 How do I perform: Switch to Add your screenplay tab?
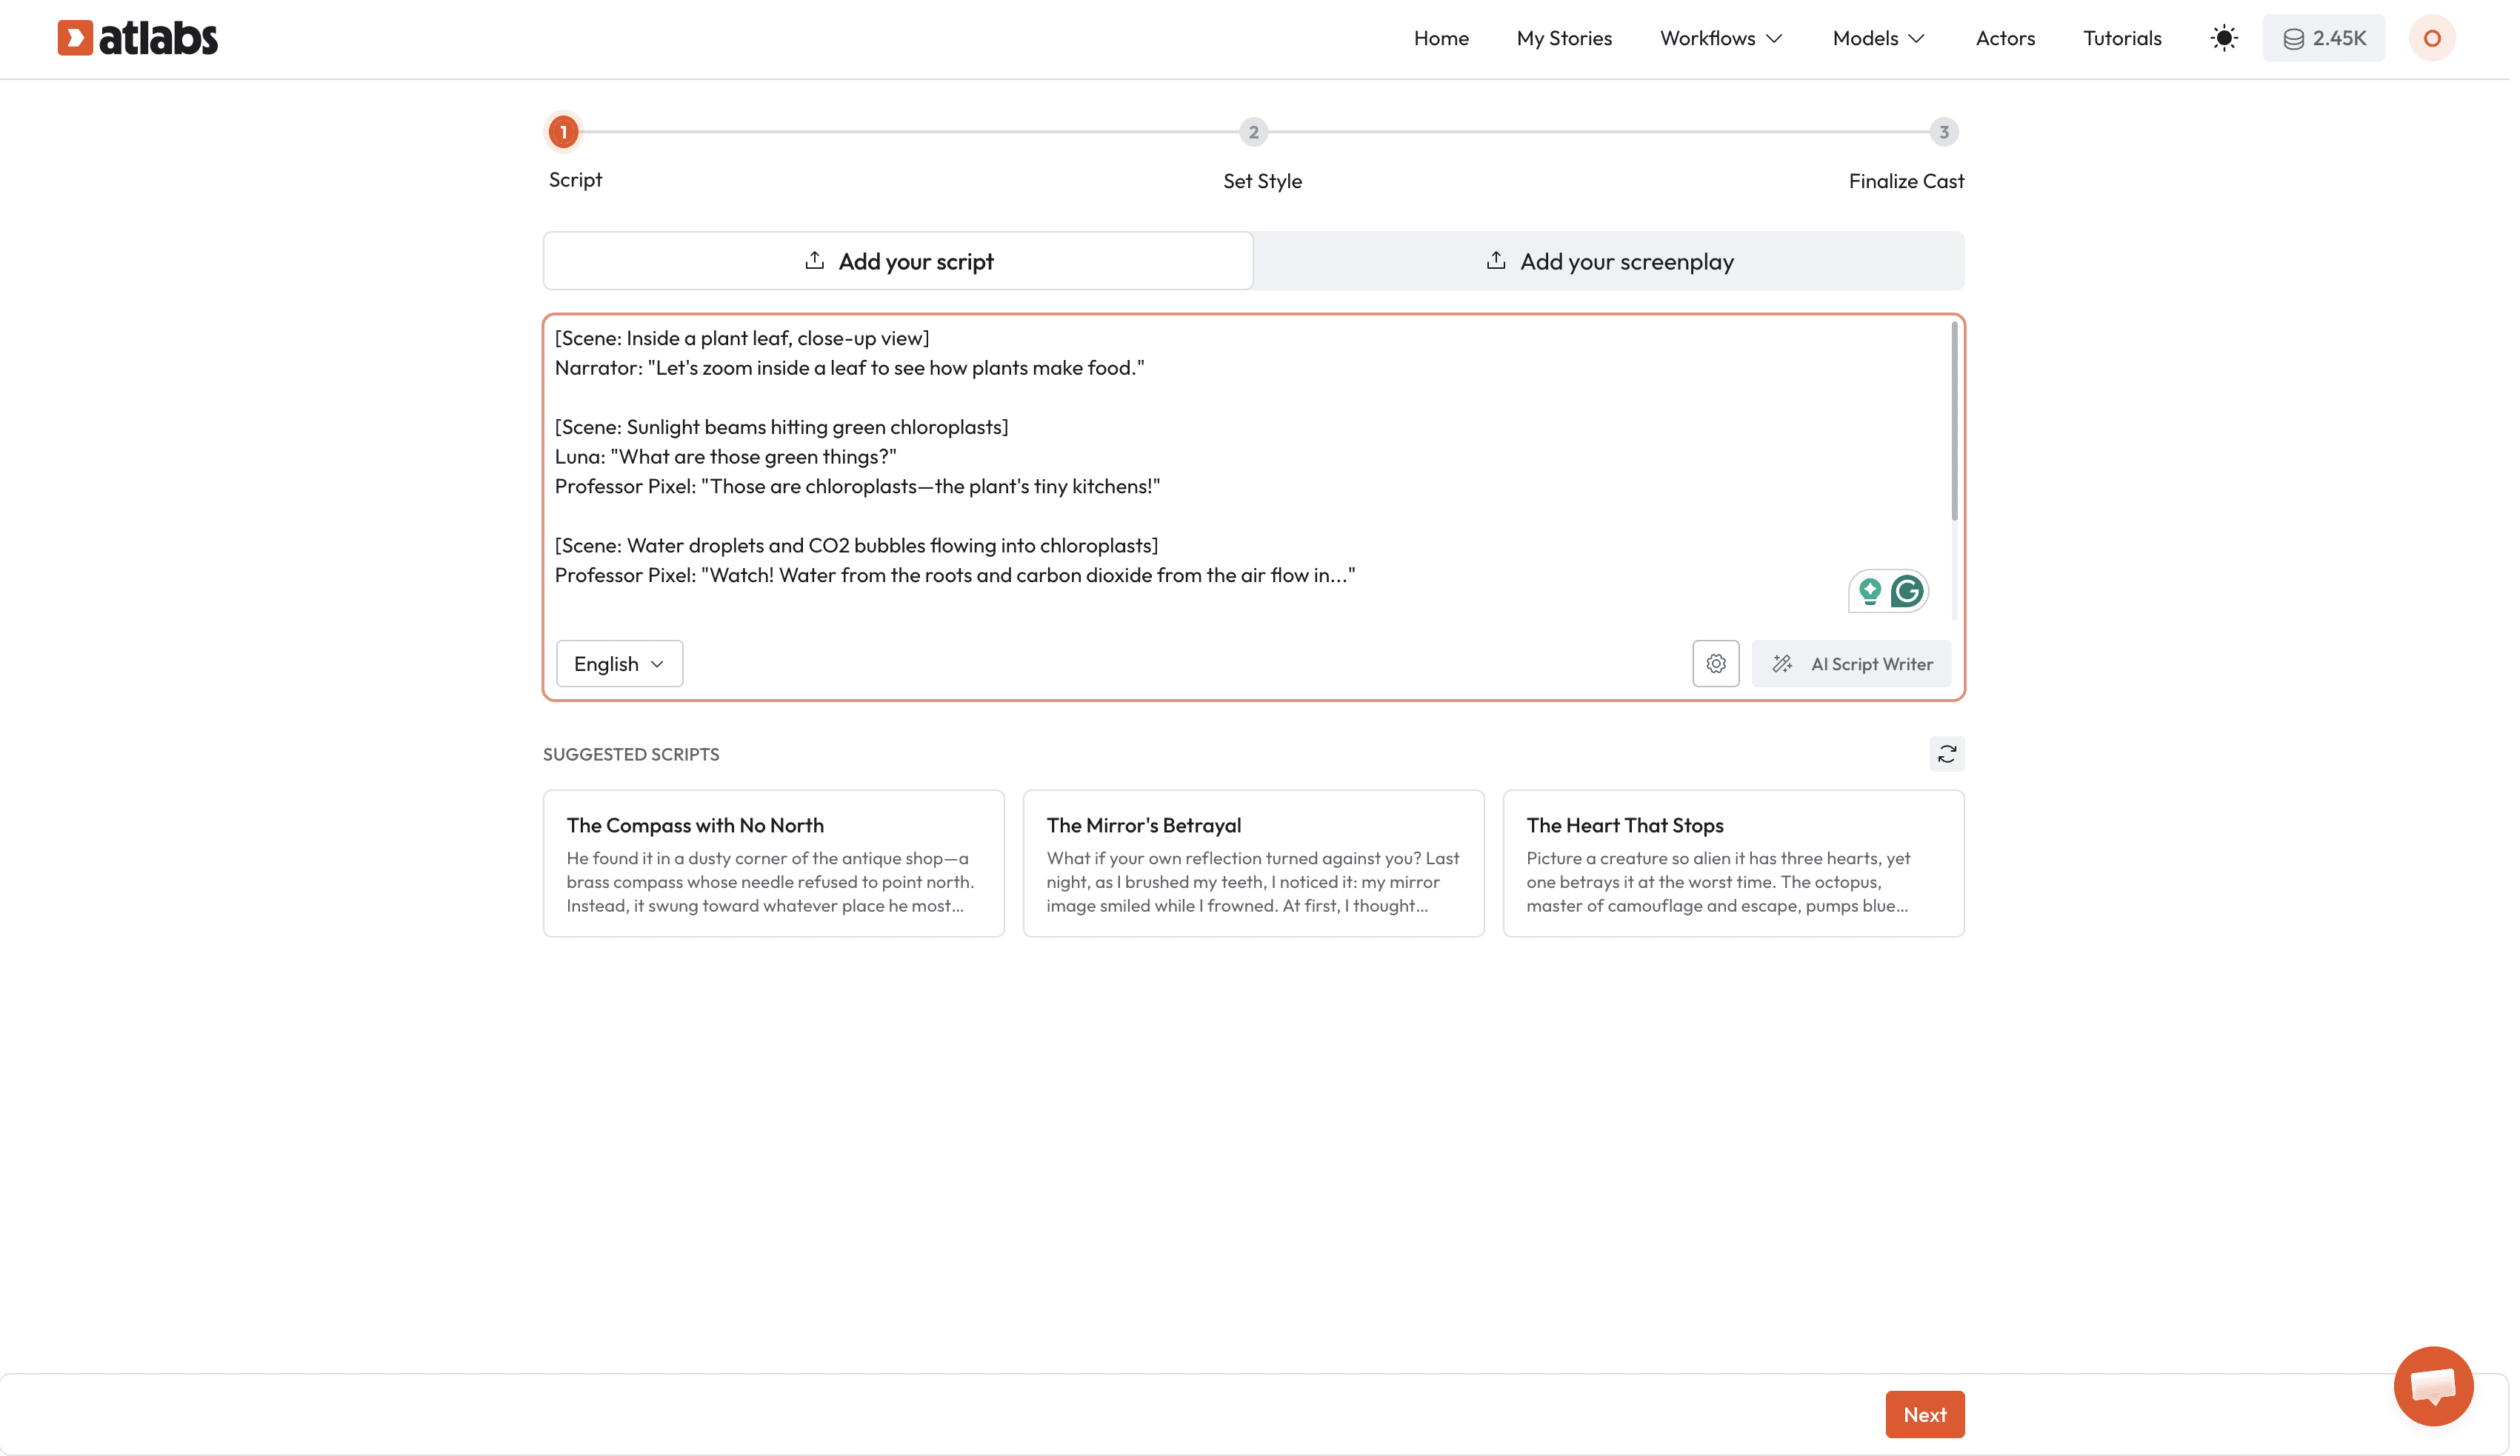(x=1608, y=261)
